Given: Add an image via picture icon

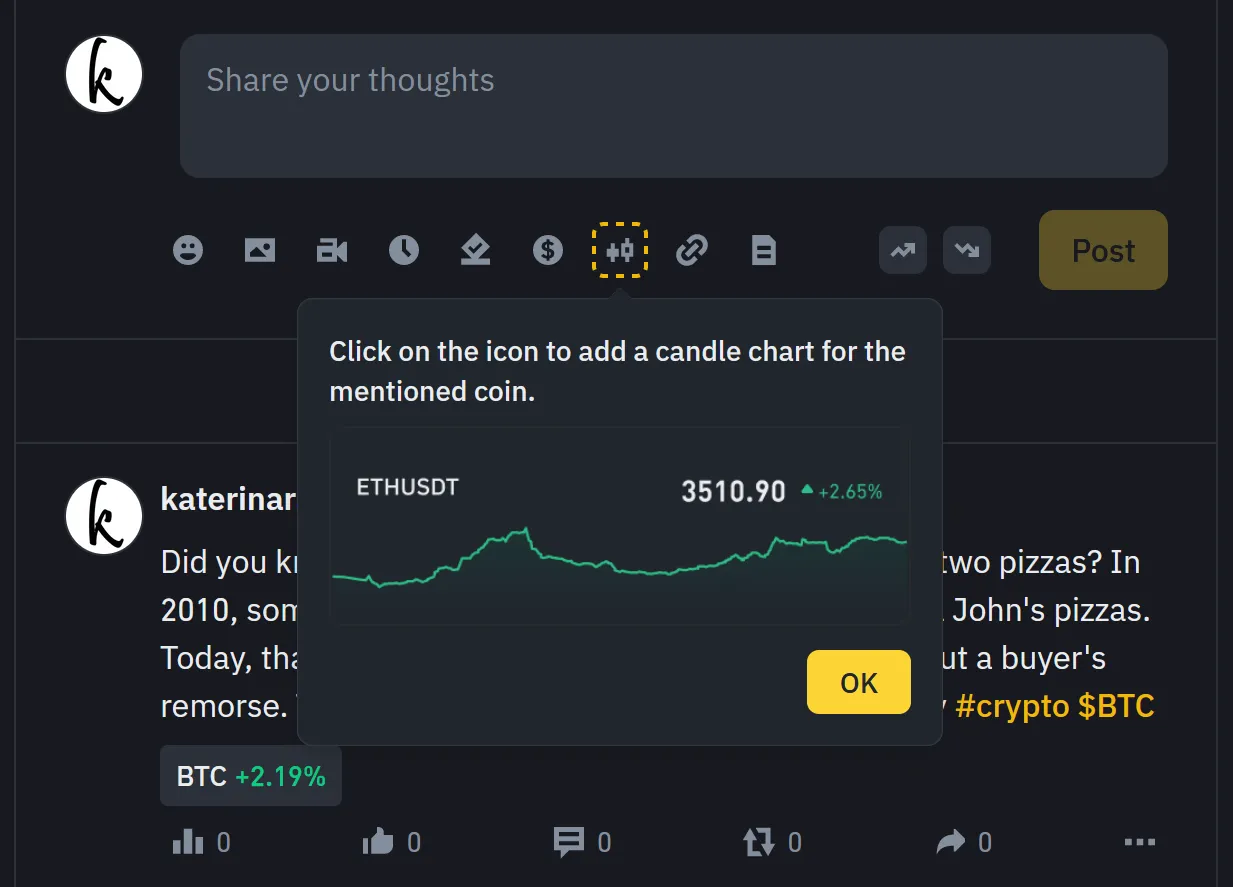Looking at the screenshot, I should click(260, 250).
